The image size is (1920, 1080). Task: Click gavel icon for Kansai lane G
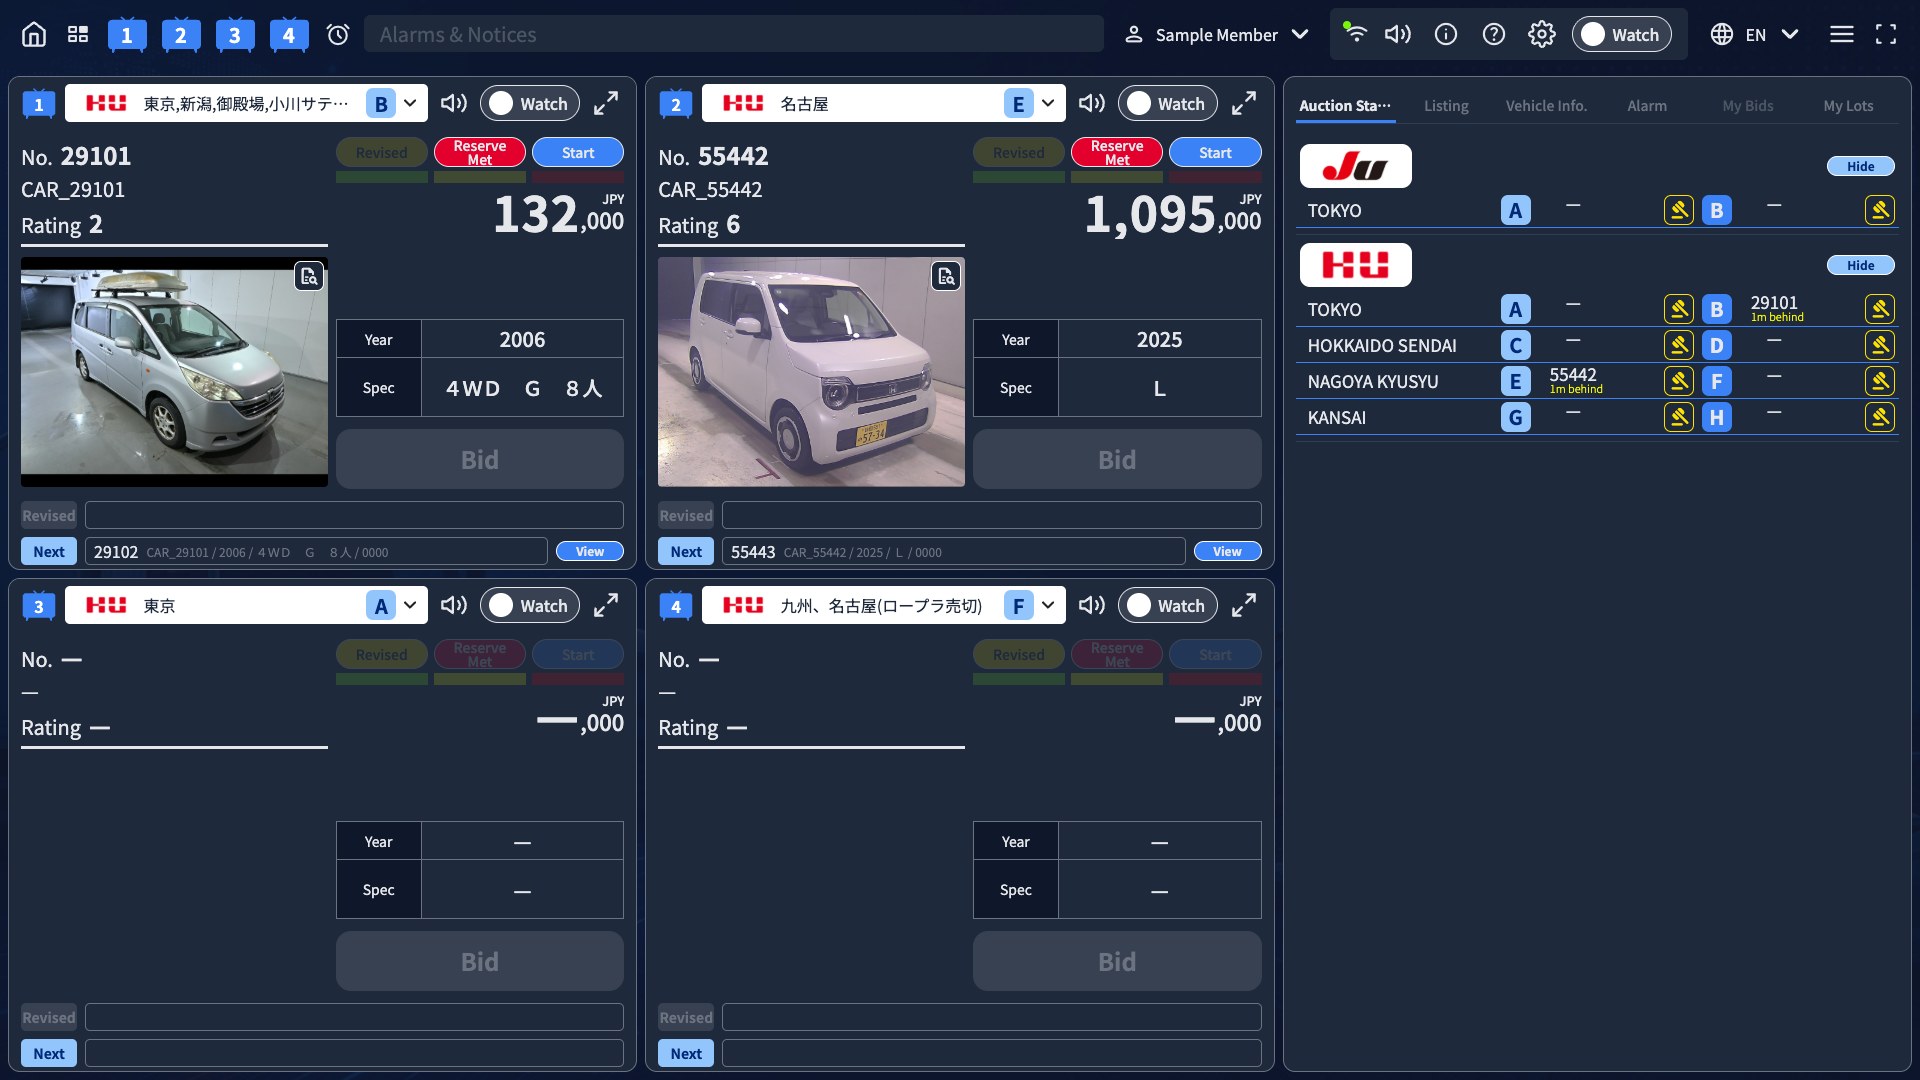click(x=1678, y=417)
